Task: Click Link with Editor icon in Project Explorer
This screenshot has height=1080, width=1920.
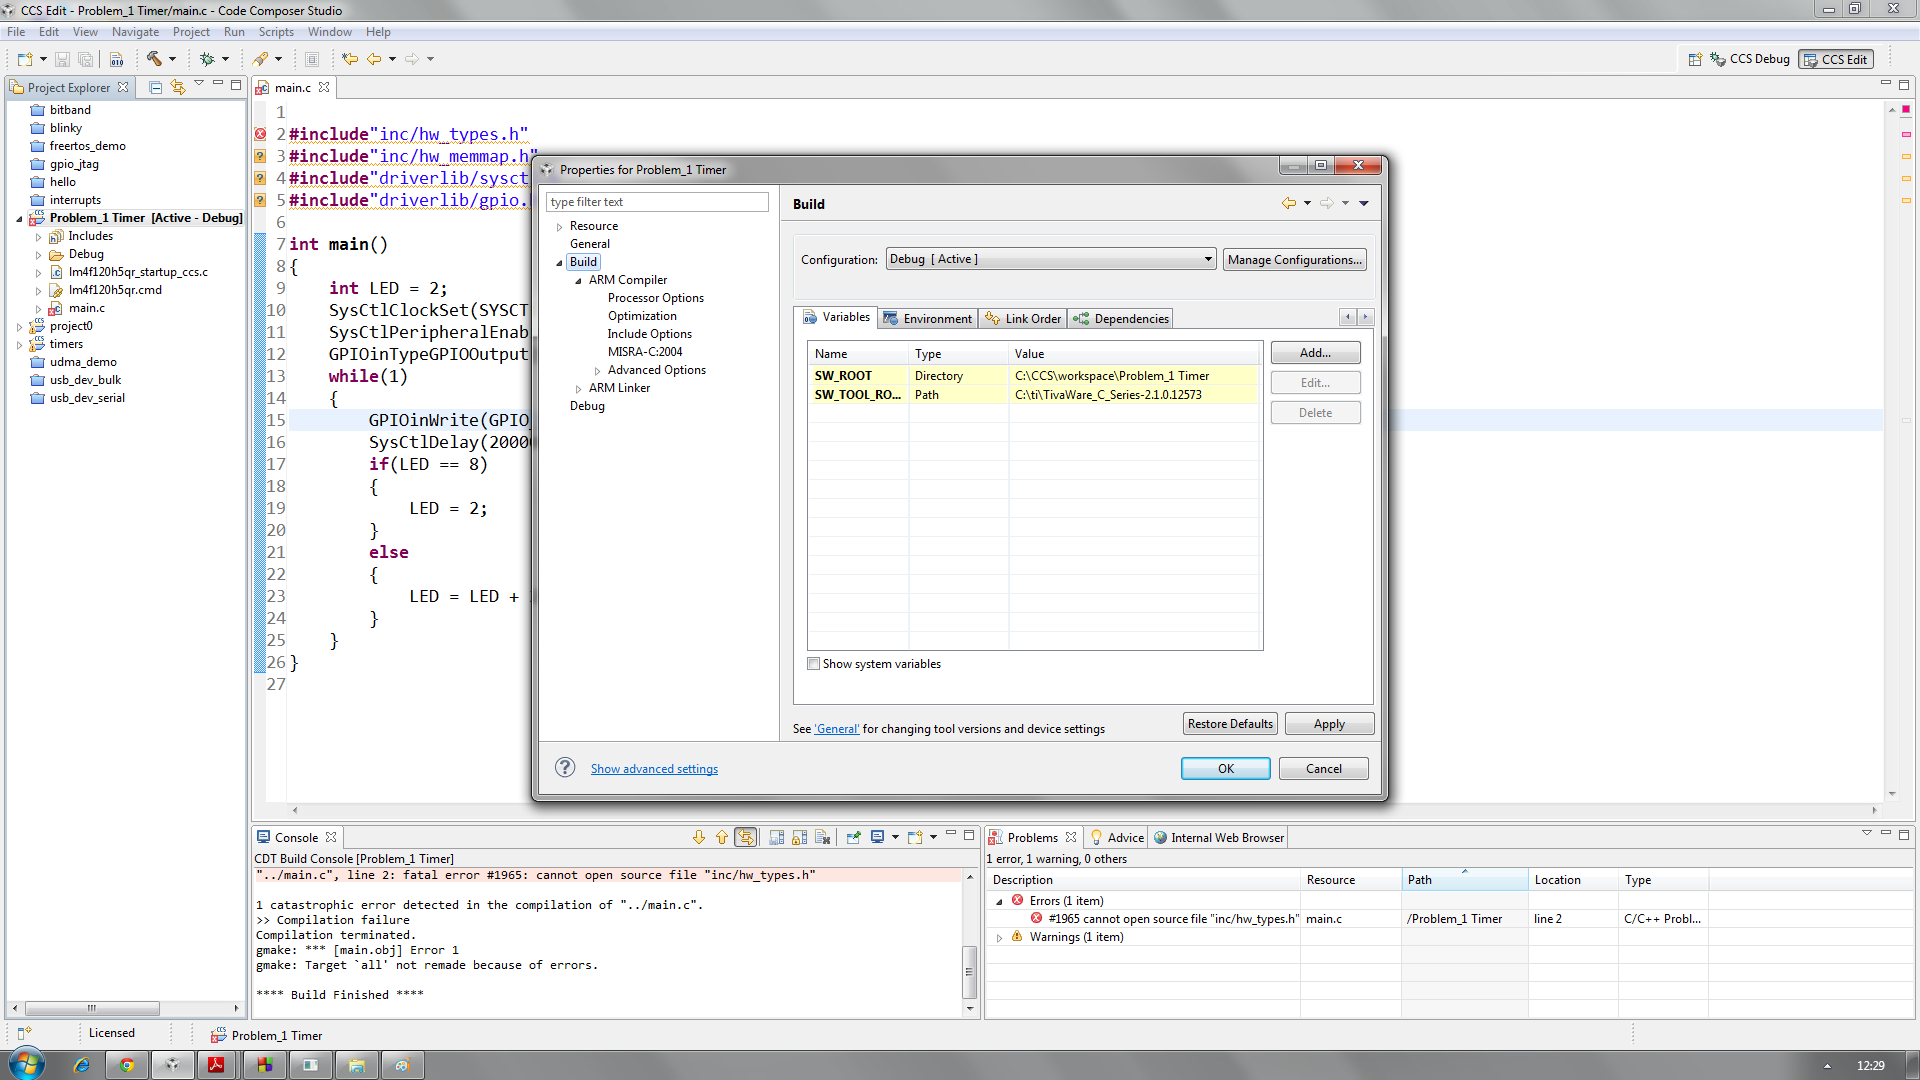Action: 178,87
